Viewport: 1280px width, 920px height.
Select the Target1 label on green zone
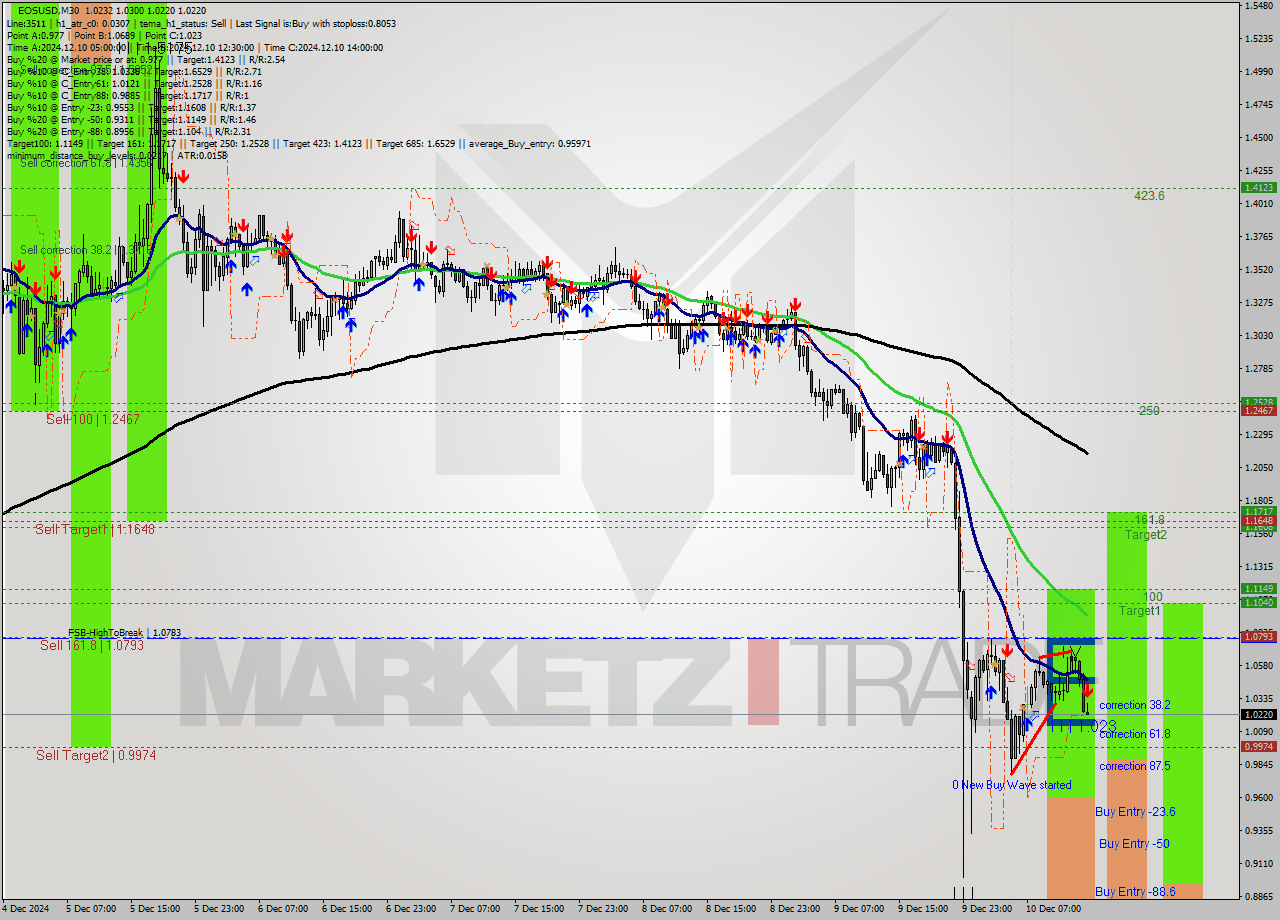tap(1139, 610)
